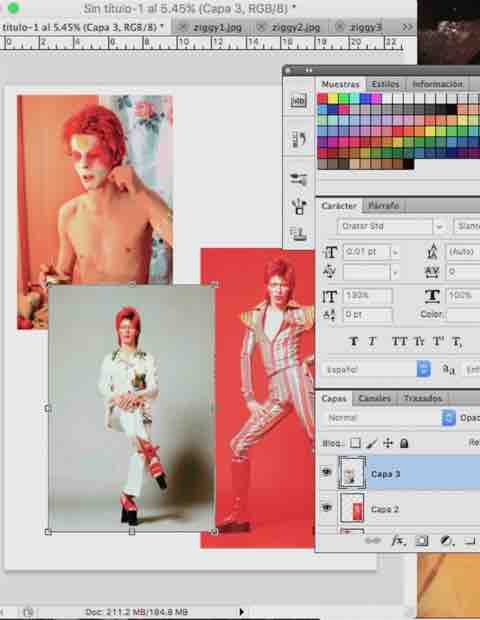Viewport: 480px width, 620px height.
Task: Switch to the Párrafo tab
Action: [384, 206]
